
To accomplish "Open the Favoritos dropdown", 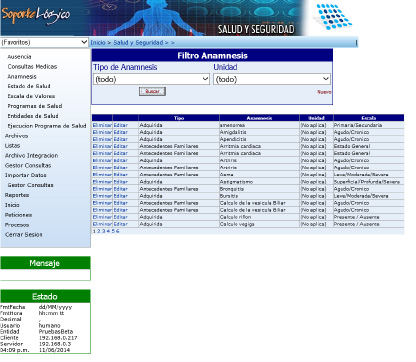I will [44, 42].
